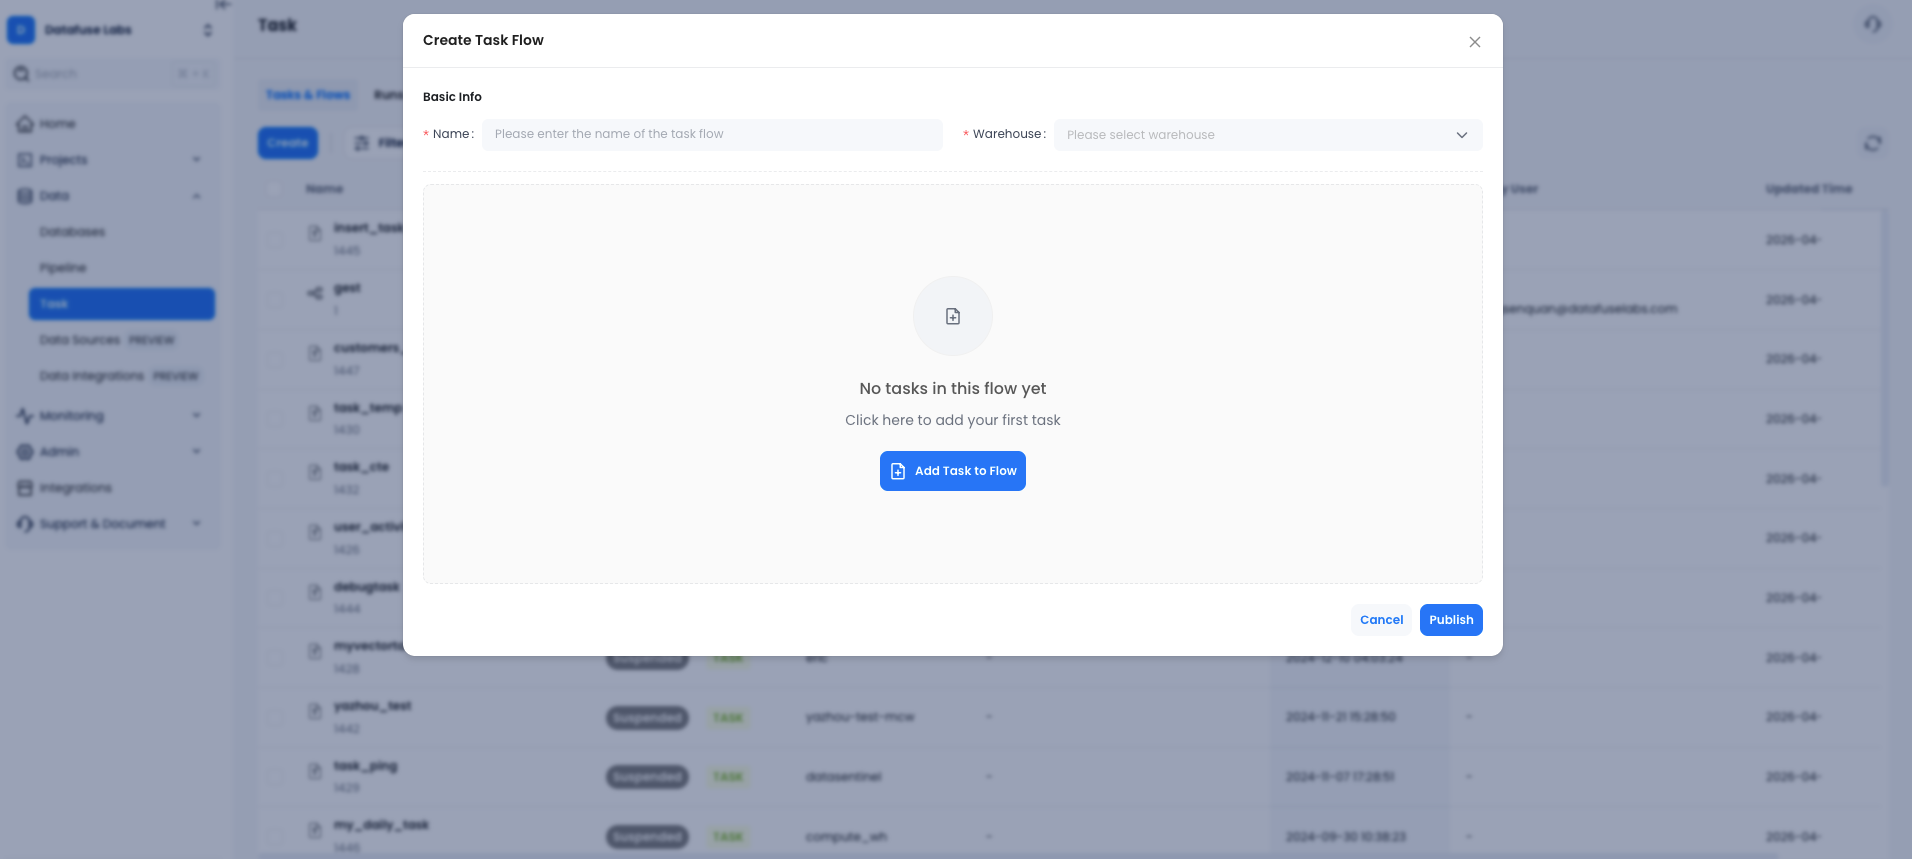Cancel the task flow creation
The width and height of the screenshot is (1912, 859).
pyautogui.click(x=1380, y=620)
